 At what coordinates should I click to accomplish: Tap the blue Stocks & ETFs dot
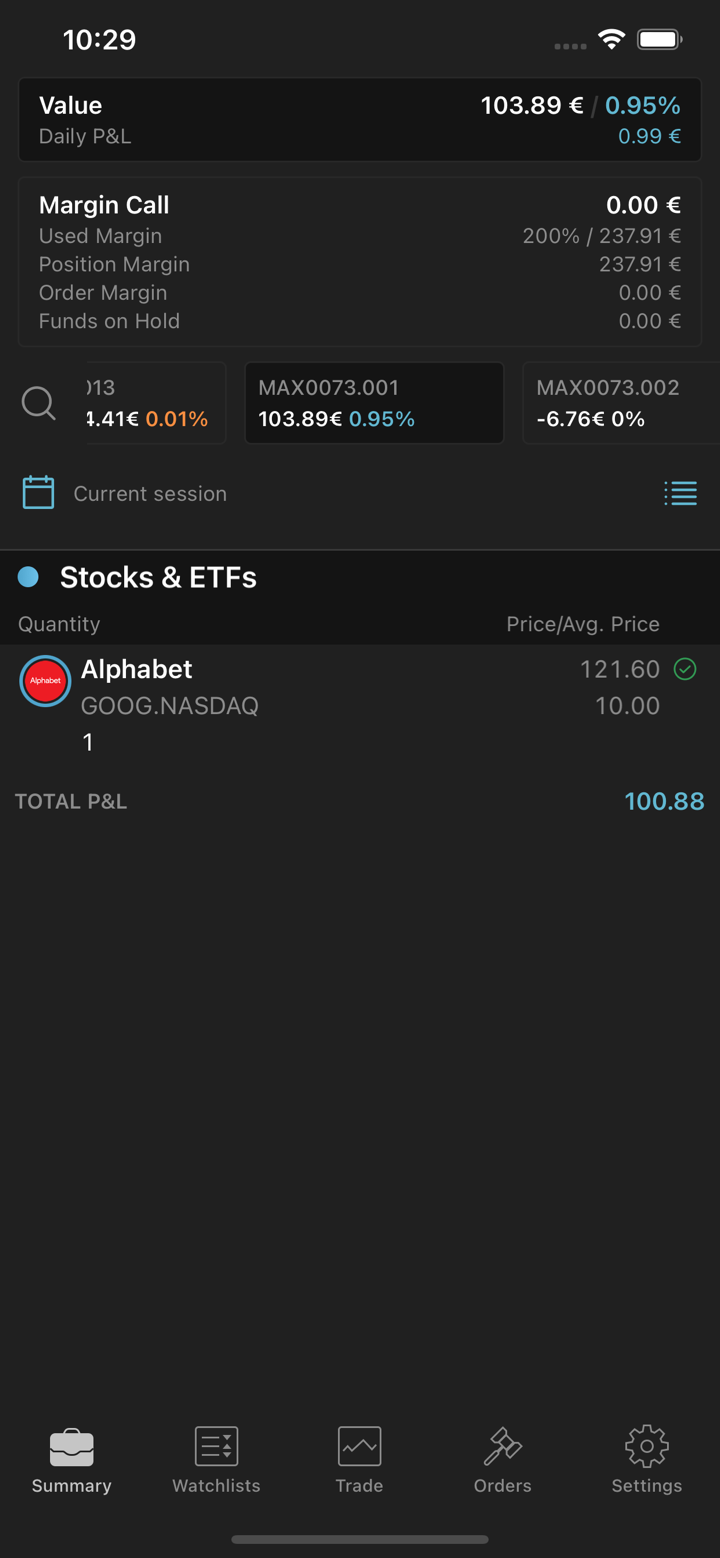[x=28, y=577]
